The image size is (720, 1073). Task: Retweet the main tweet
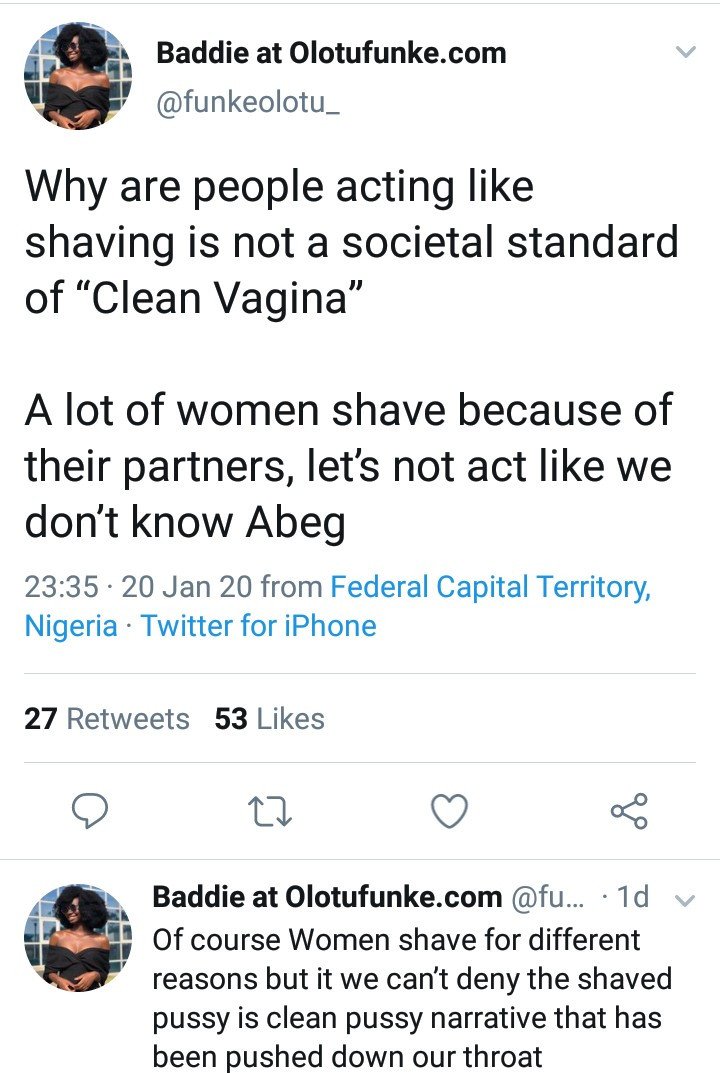pos(269,811)
